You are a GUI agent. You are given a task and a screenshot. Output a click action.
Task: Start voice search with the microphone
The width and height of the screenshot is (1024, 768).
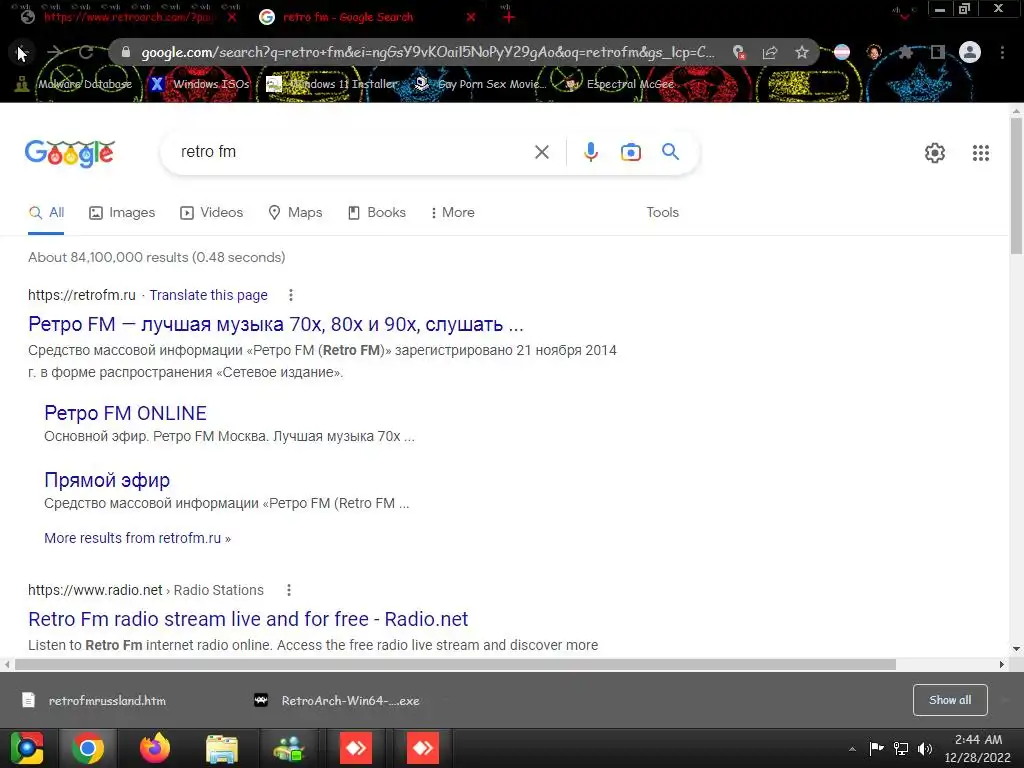(x=590, y=152)
